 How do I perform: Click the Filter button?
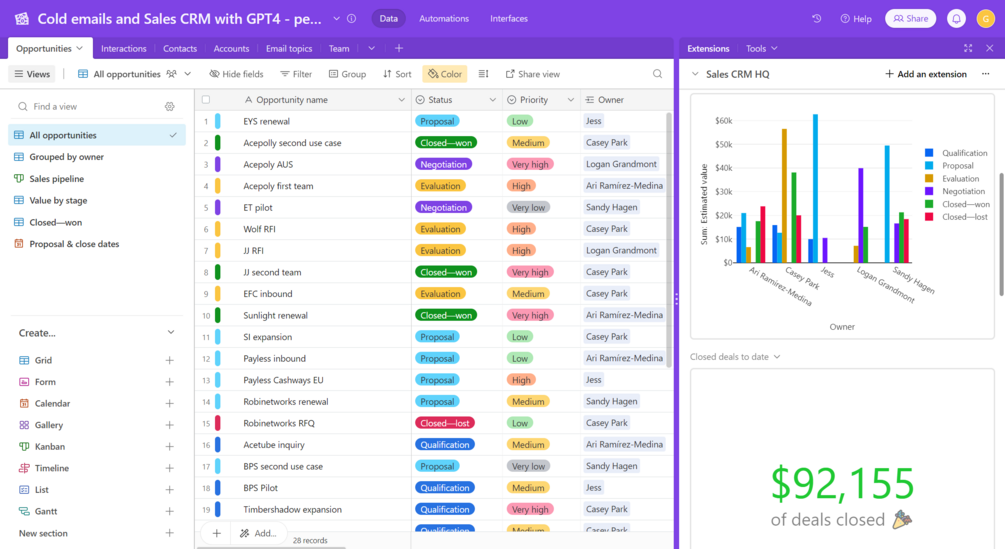coord(296,74)
